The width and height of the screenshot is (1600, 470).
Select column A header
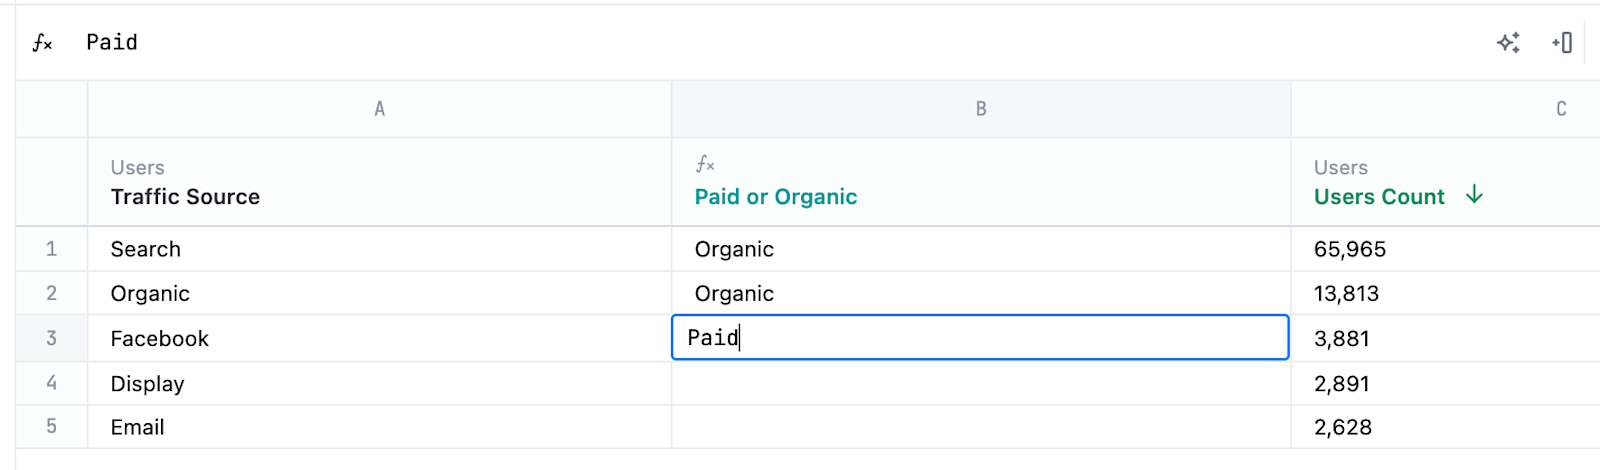point(379,109)
